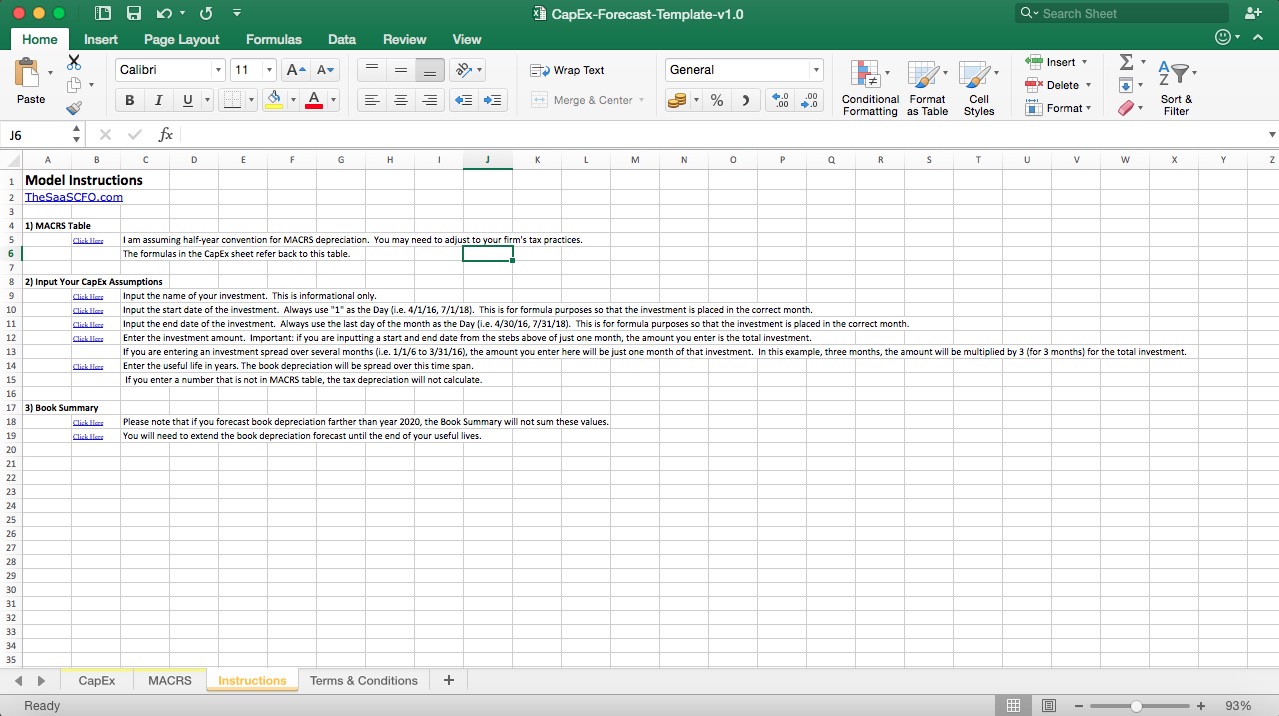Open Sort & Filter

point(1176,88)
